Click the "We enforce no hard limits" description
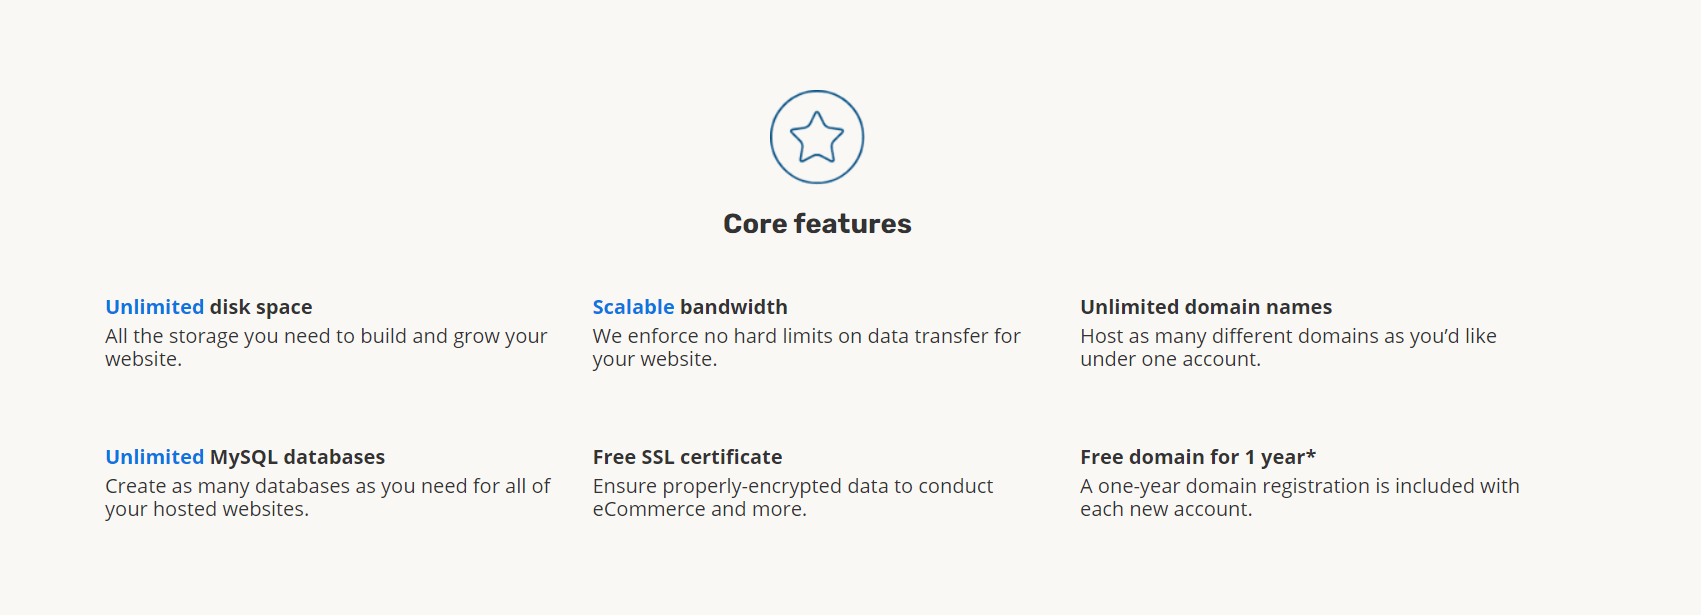The image size is (1701, 615). (x=806, y=347)
